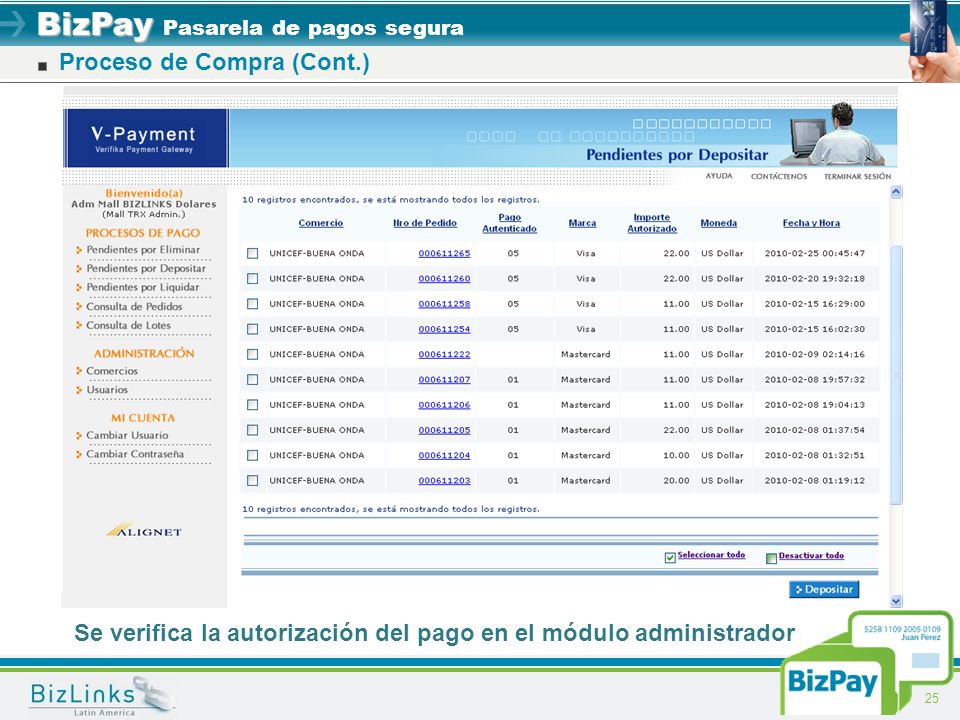960x720 pixels.
Task: Click the orange arrow beside Pendientes por Eliminar
Action: [79, 250]
